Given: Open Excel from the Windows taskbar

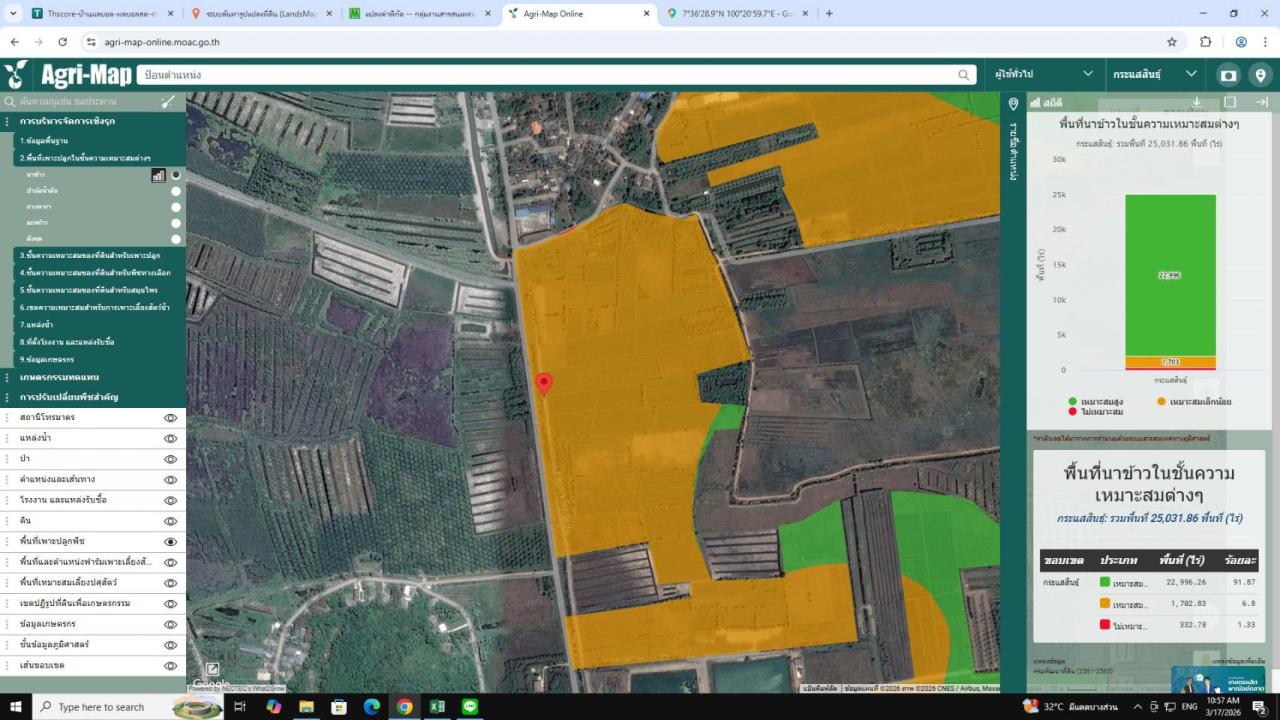Looking at the screenshot, I should click(x=437, y=707).
